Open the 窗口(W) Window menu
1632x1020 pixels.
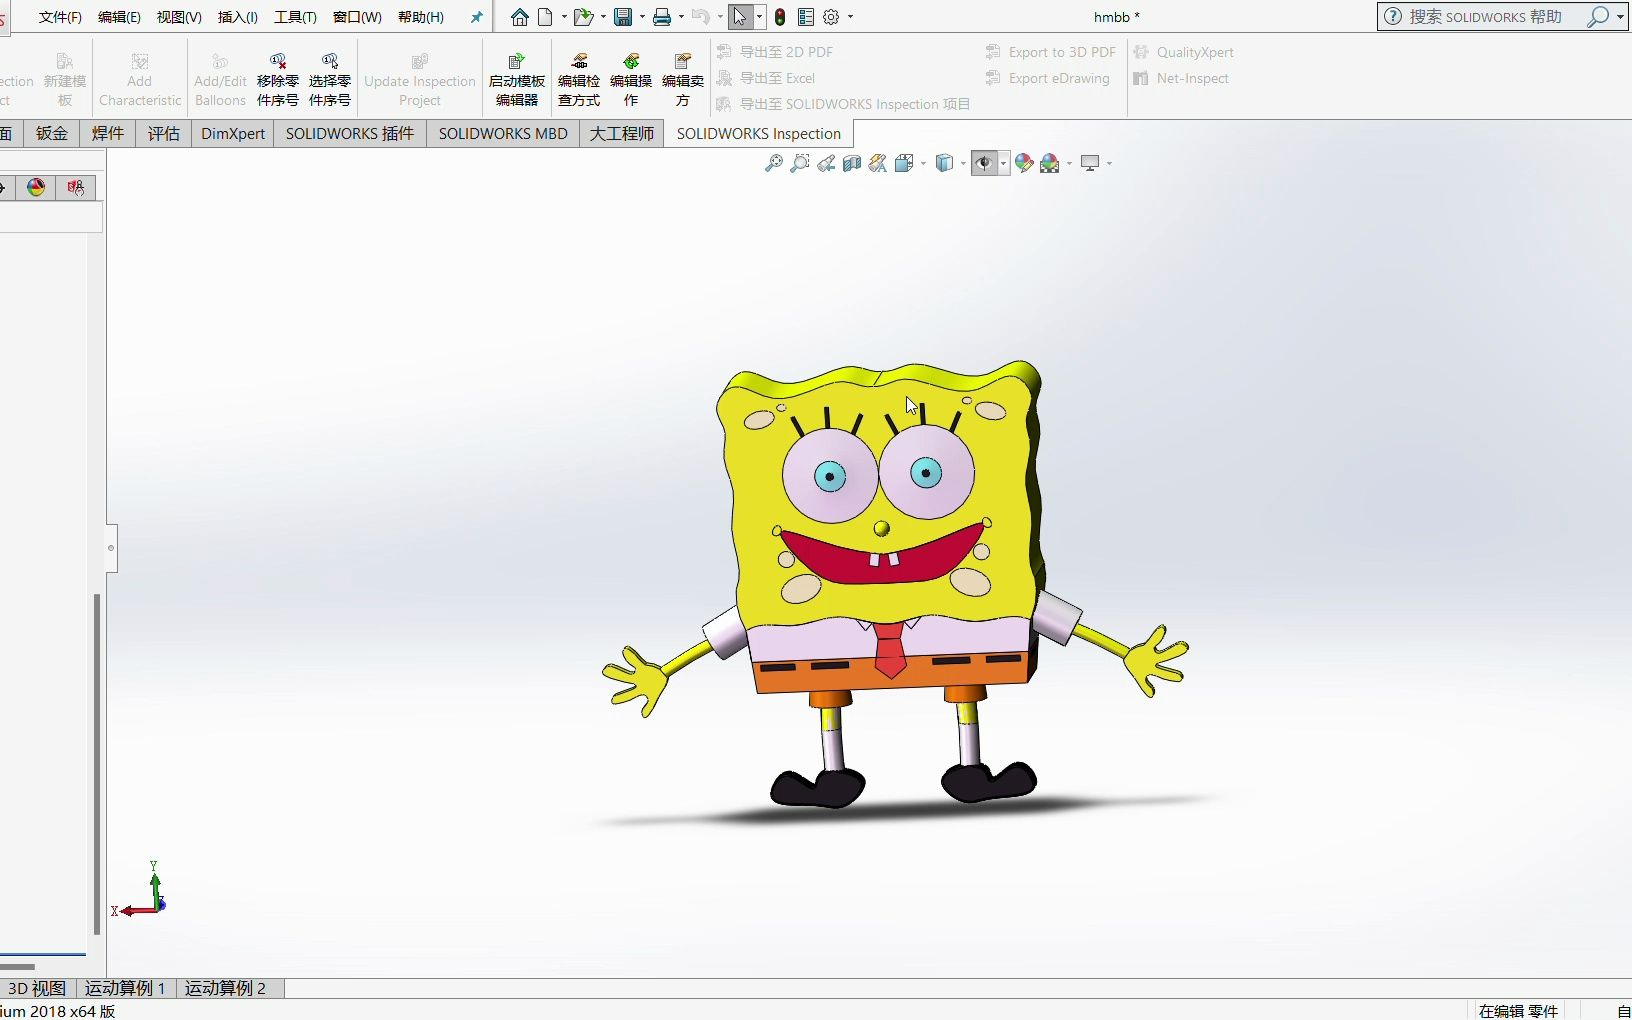[x=357, y=17]
